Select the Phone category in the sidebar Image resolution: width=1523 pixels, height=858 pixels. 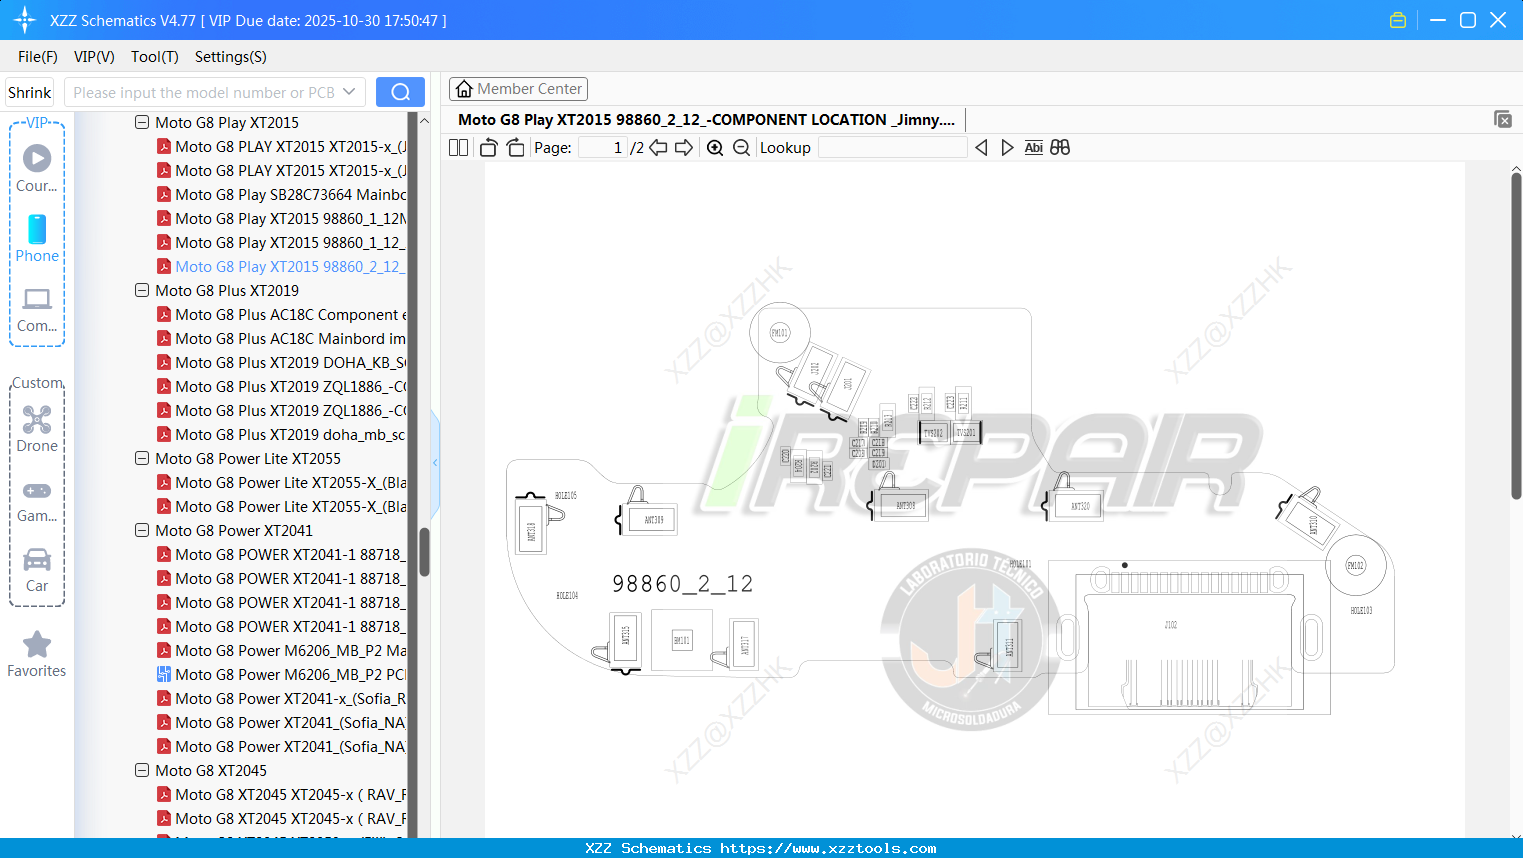point(37,240)
